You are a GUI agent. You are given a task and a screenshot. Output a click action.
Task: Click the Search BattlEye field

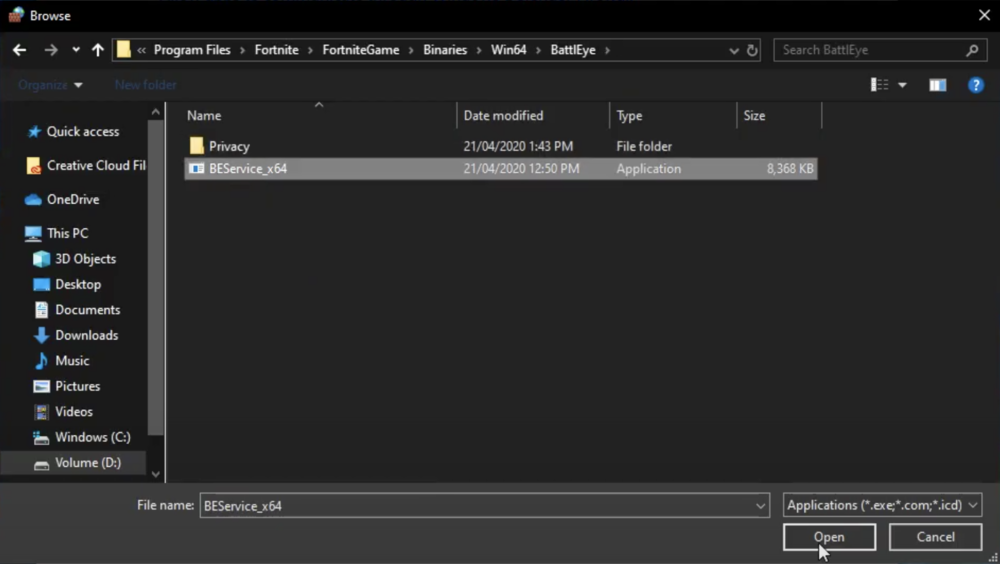[x=870, y=50]
